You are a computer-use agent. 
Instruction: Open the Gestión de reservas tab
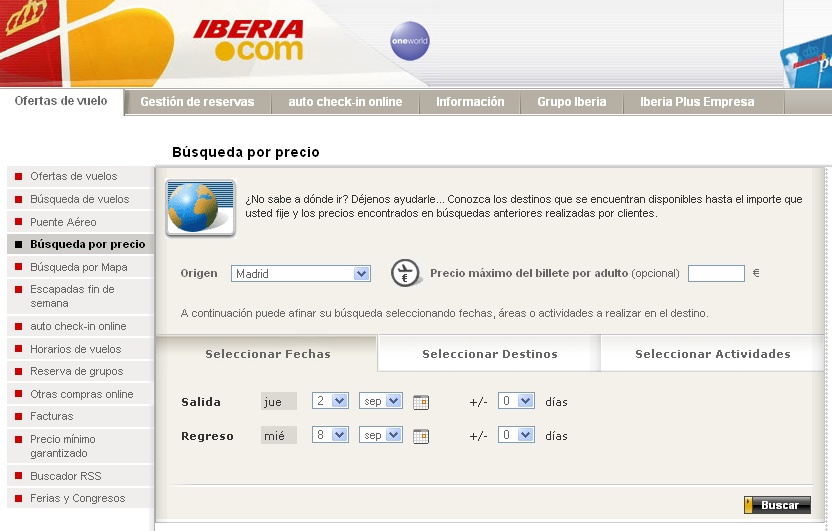tap(197, 102)
